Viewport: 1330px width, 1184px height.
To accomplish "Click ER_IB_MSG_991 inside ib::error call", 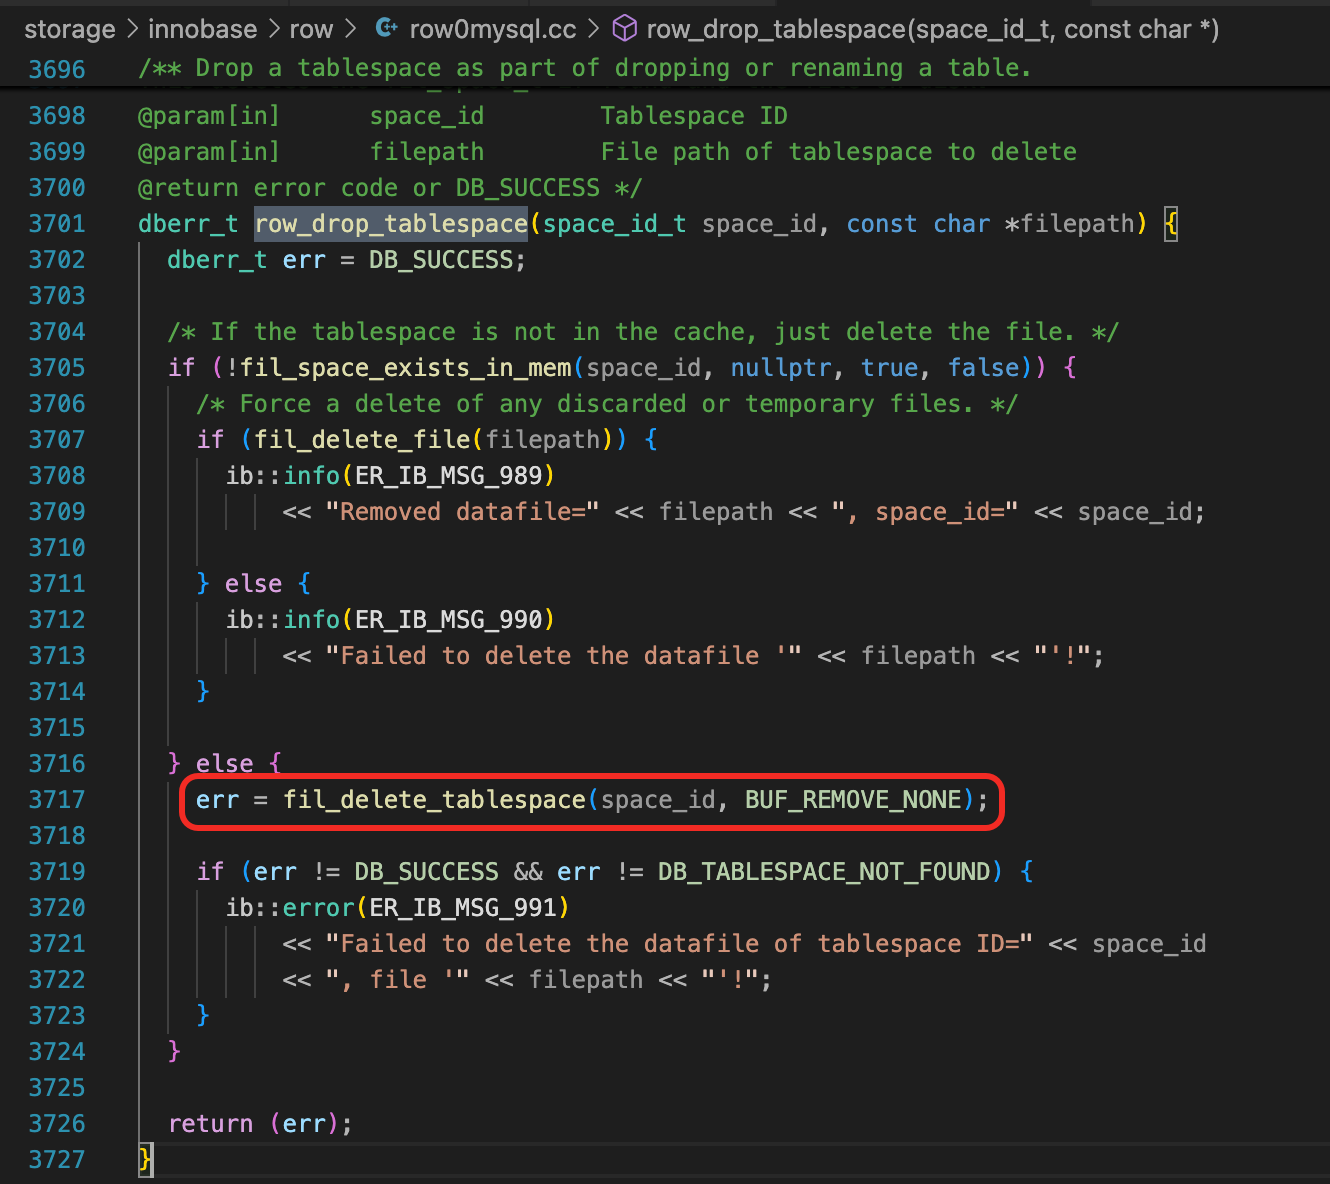I will [463, 908].
